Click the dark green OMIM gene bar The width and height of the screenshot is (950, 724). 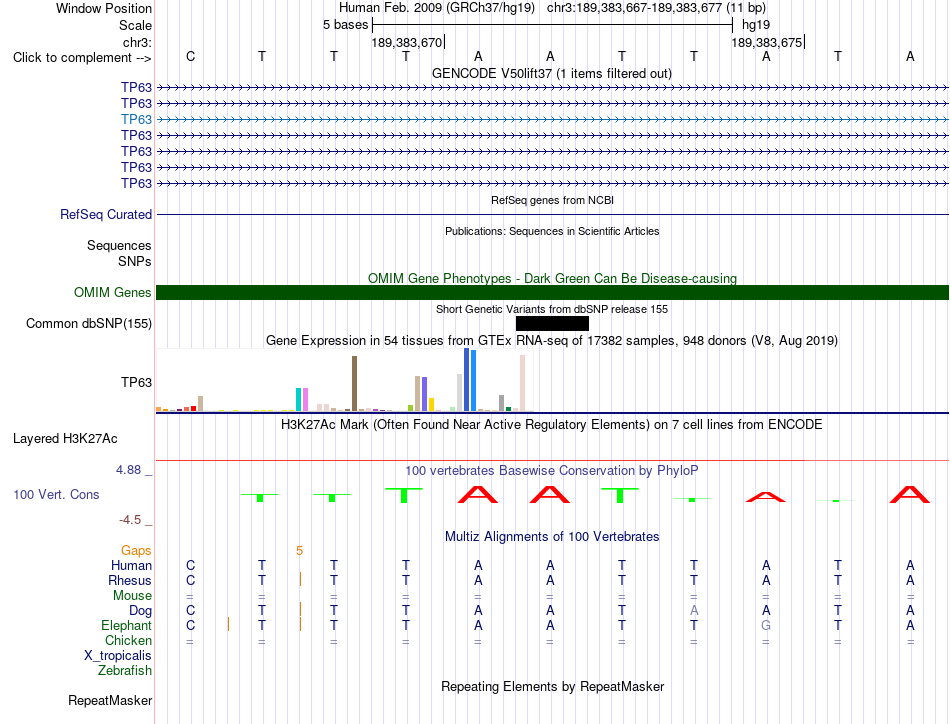[x=552, y=293]
